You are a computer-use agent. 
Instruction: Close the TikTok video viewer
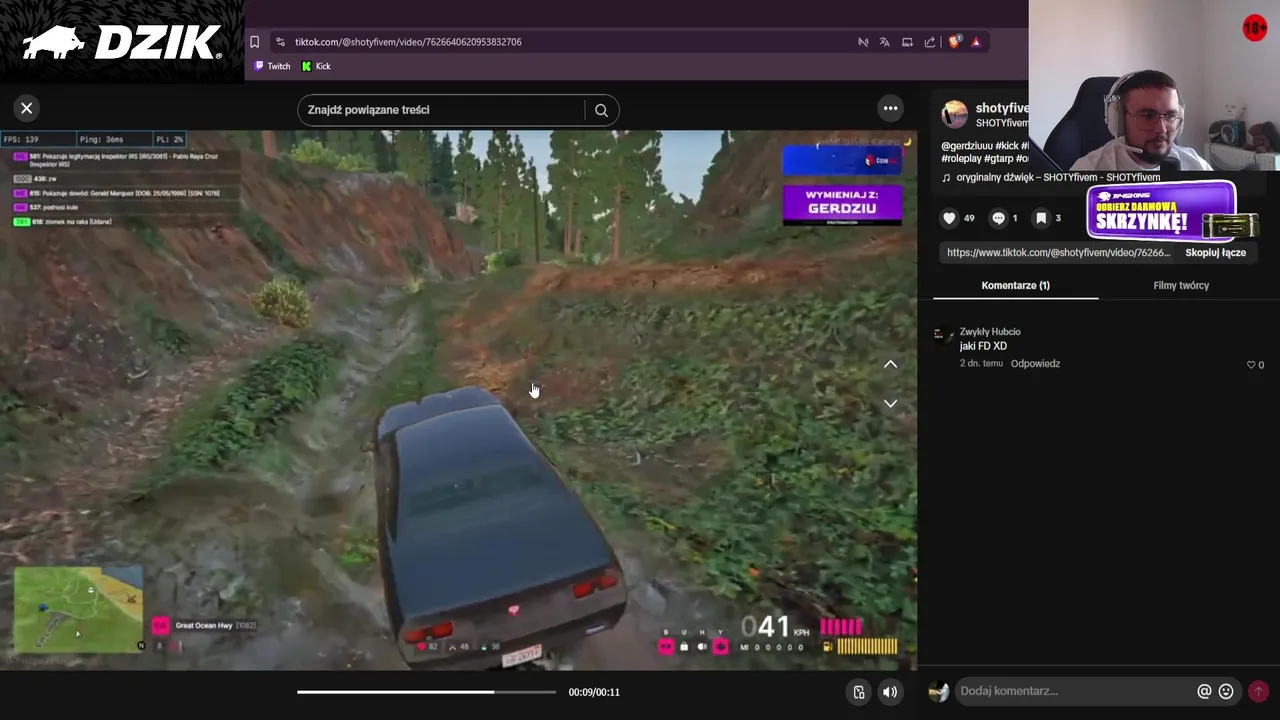(27, 108)
